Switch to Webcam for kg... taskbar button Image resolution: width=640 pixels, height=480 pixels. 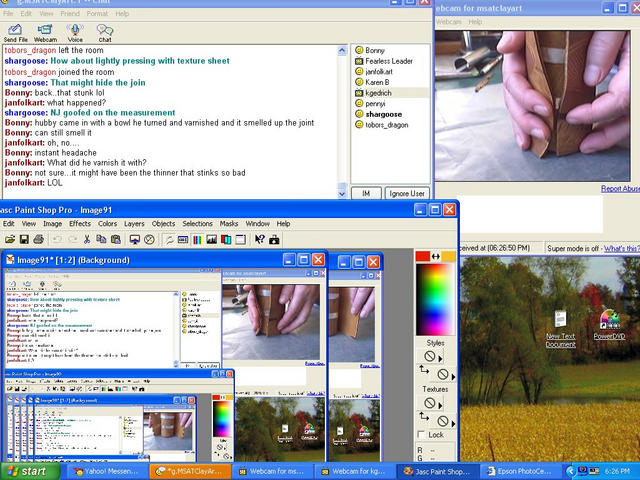pyautogui.click(x=354, y=471)
